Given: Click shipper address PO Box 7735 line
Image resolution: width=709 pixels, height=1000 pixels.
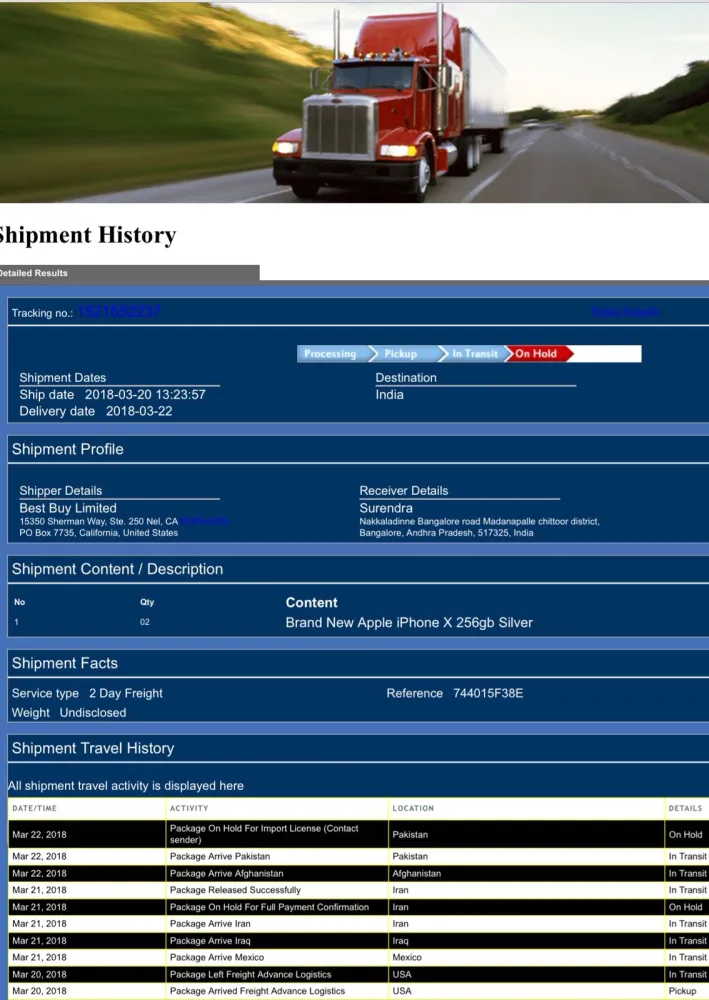Looking at the screenshot, I should pos(98,533).
